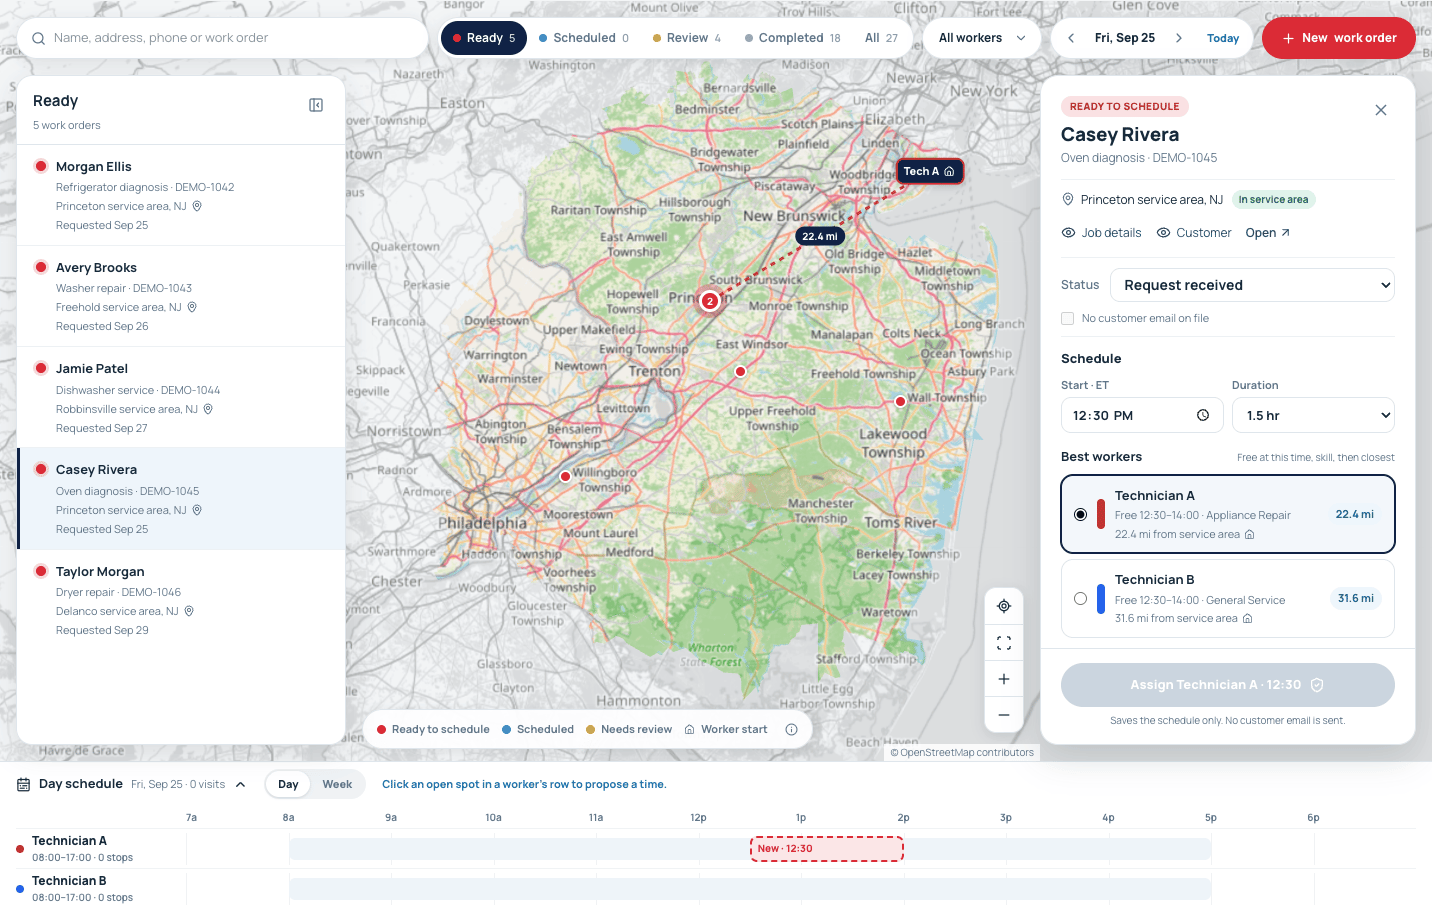
Task: Show Customer details section
Action: 1194,233
